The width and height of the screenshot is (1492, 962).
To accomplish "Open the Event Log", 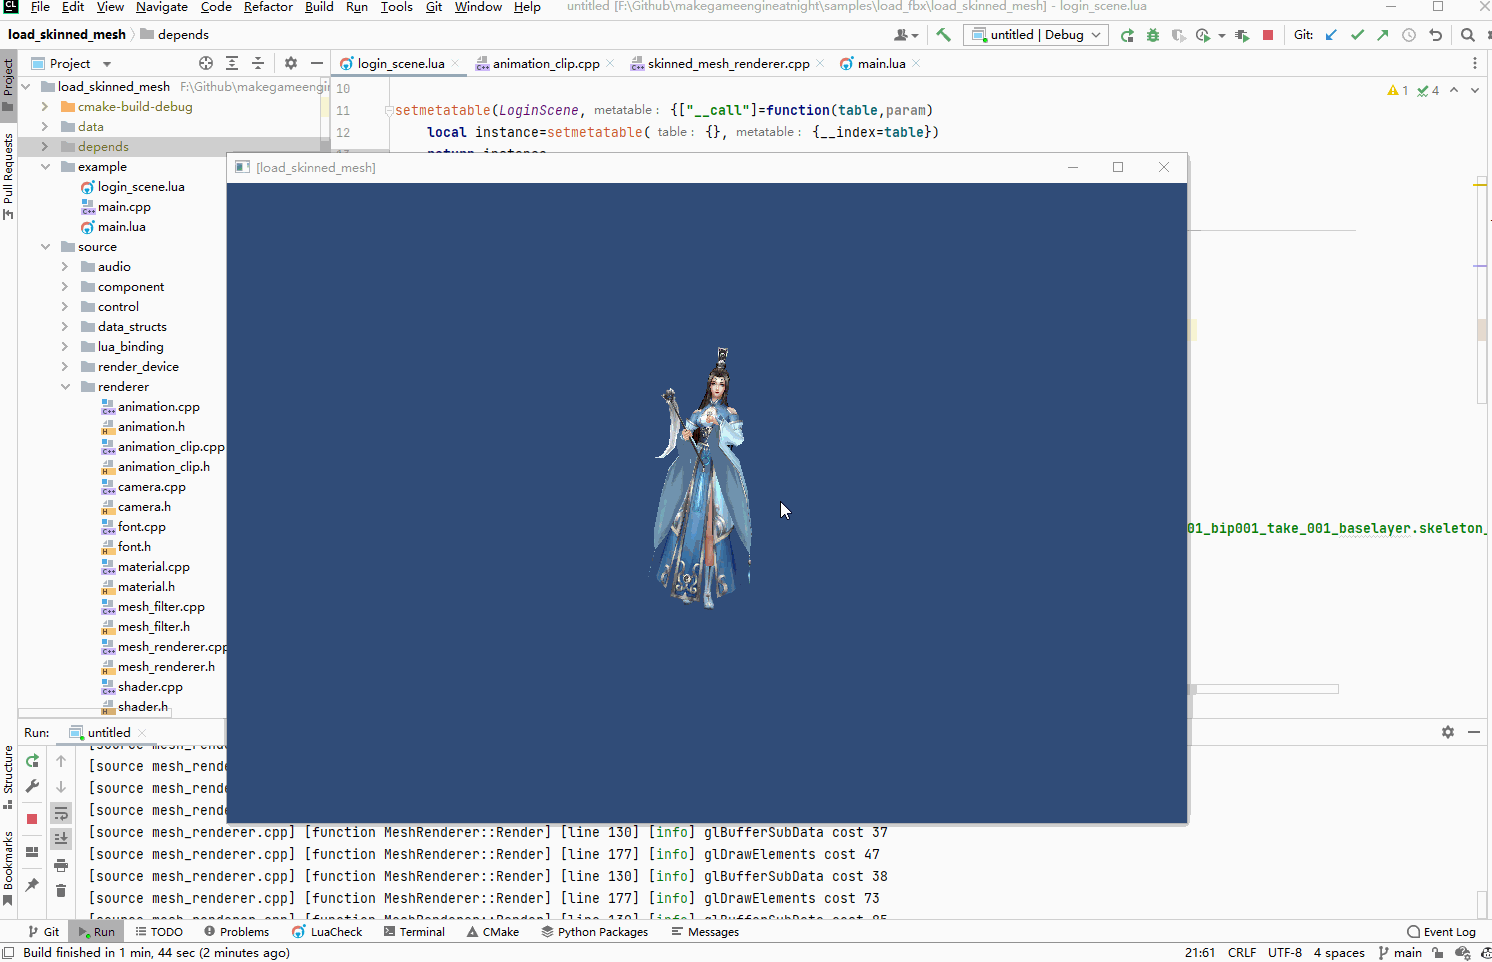I will (1441, 931).
